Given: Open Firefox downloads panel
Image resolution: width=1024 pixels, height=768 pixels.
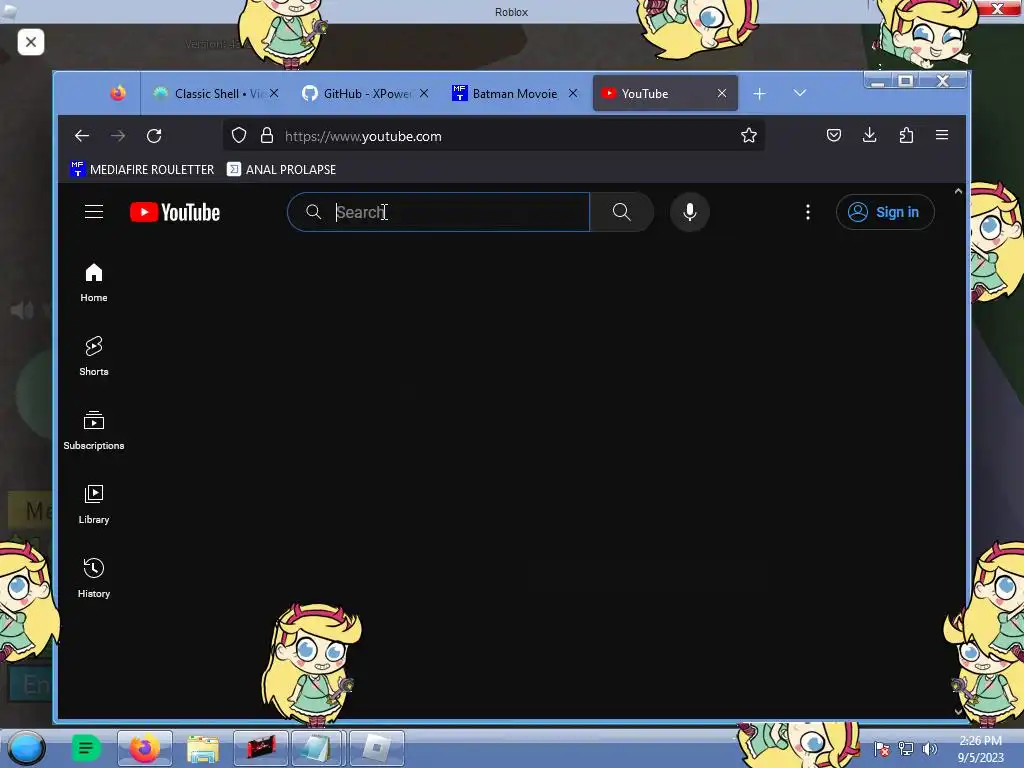Looking at the screenshot, I should point(869,135).
